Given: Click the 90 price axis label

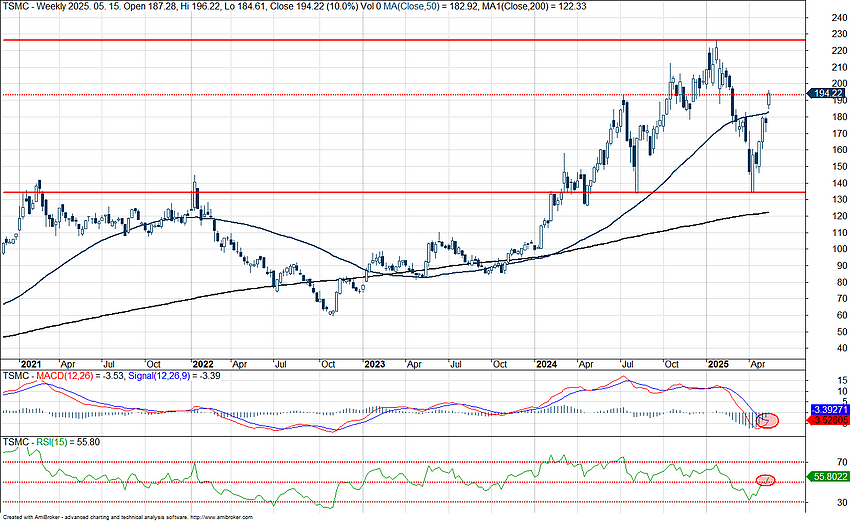Looking at the screenshot, I should tap(842, 266).
